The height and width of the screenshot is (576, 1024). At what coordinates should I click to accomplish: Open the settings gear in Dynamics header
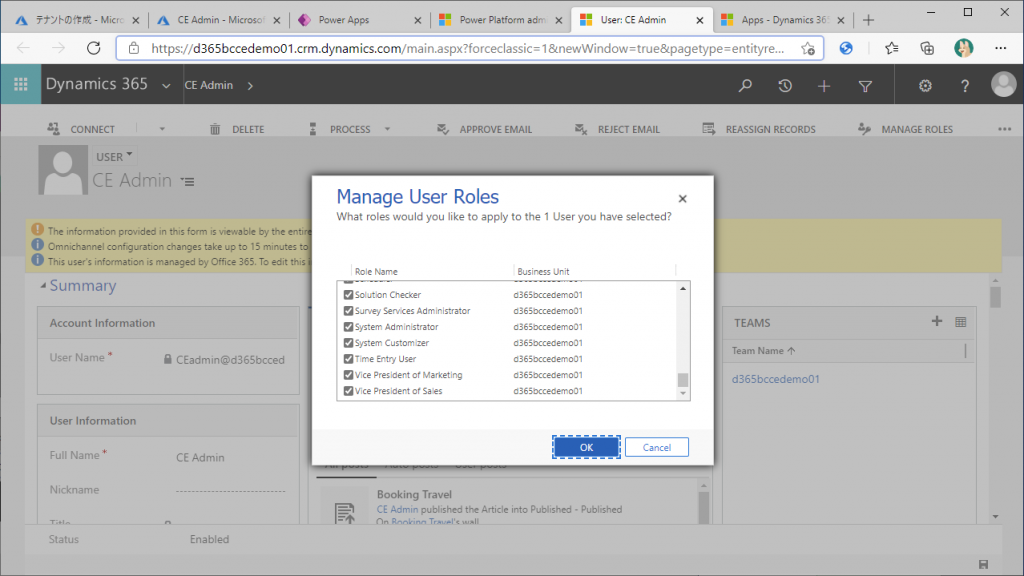click(x=925, y=86)
